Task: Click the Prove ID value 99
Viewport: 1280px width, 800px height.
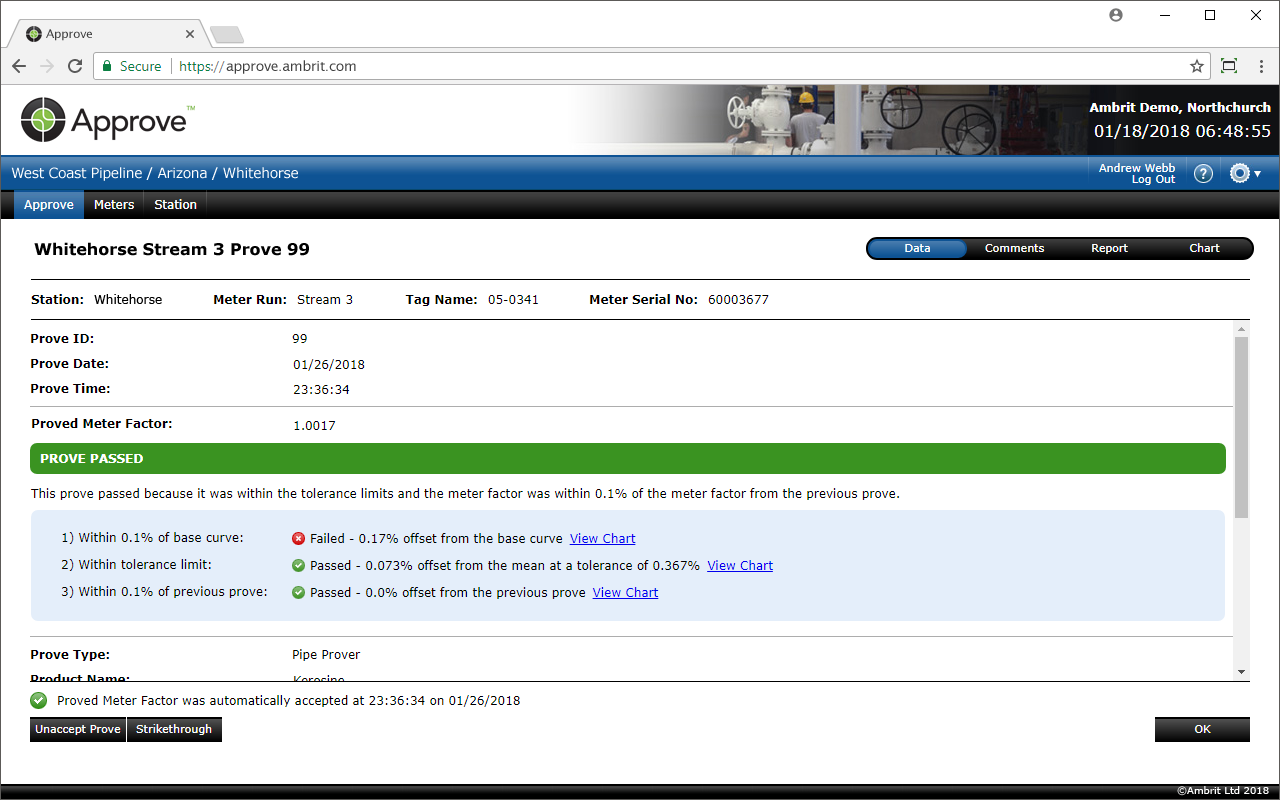Action: [x=300, y=339]
